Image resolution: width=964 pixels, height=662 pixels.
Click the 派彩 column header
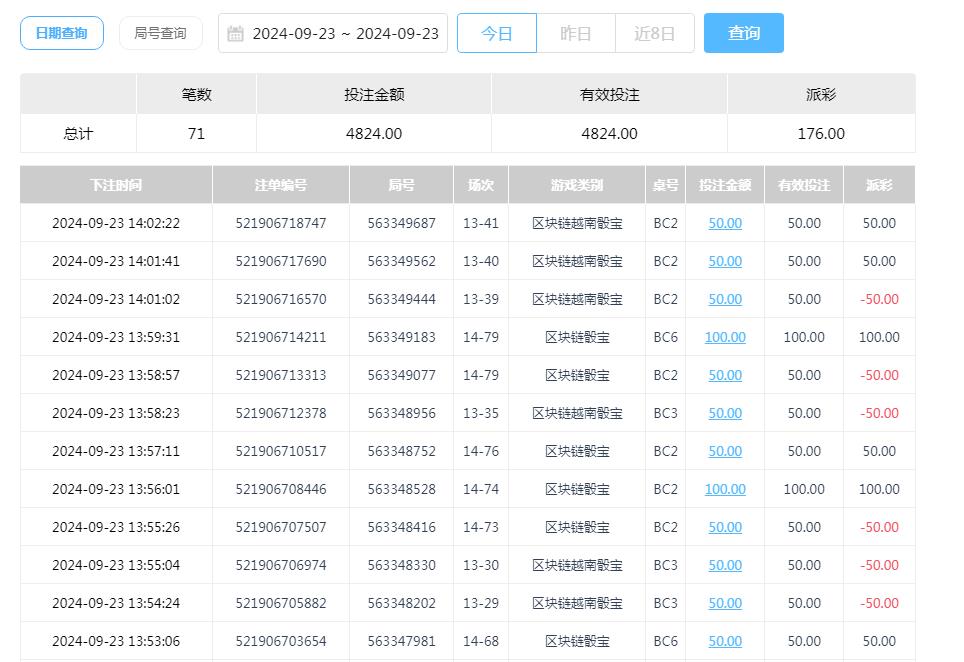pos(878,185)
